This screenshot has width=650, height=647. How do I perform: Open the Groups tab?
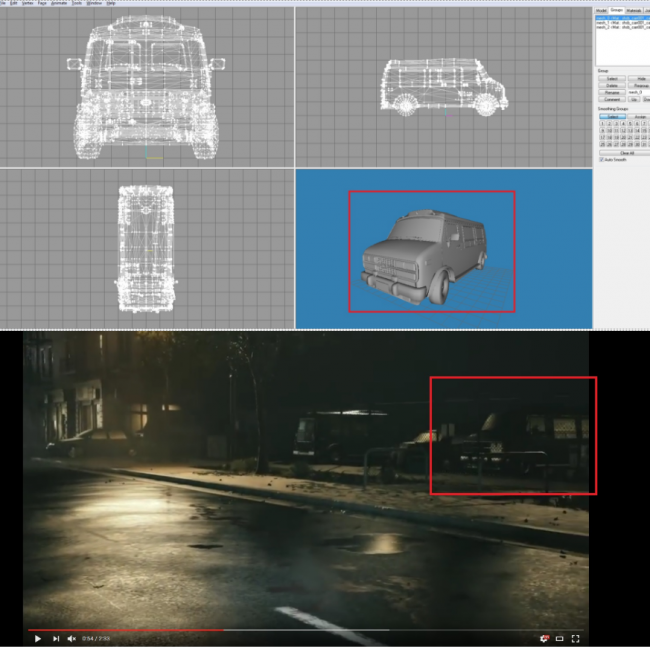pyautogui.click(x=617, y=10)
